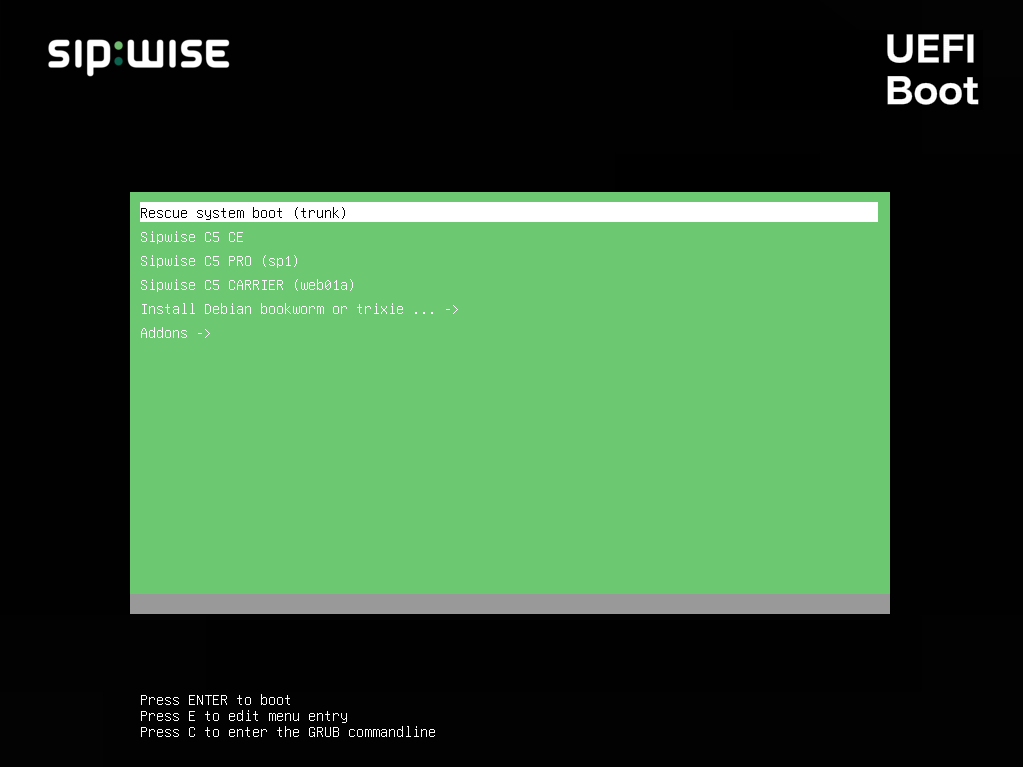The image size is (1023, 767).
Task: Click the UEFI Boot label
Action: point(932,70)
